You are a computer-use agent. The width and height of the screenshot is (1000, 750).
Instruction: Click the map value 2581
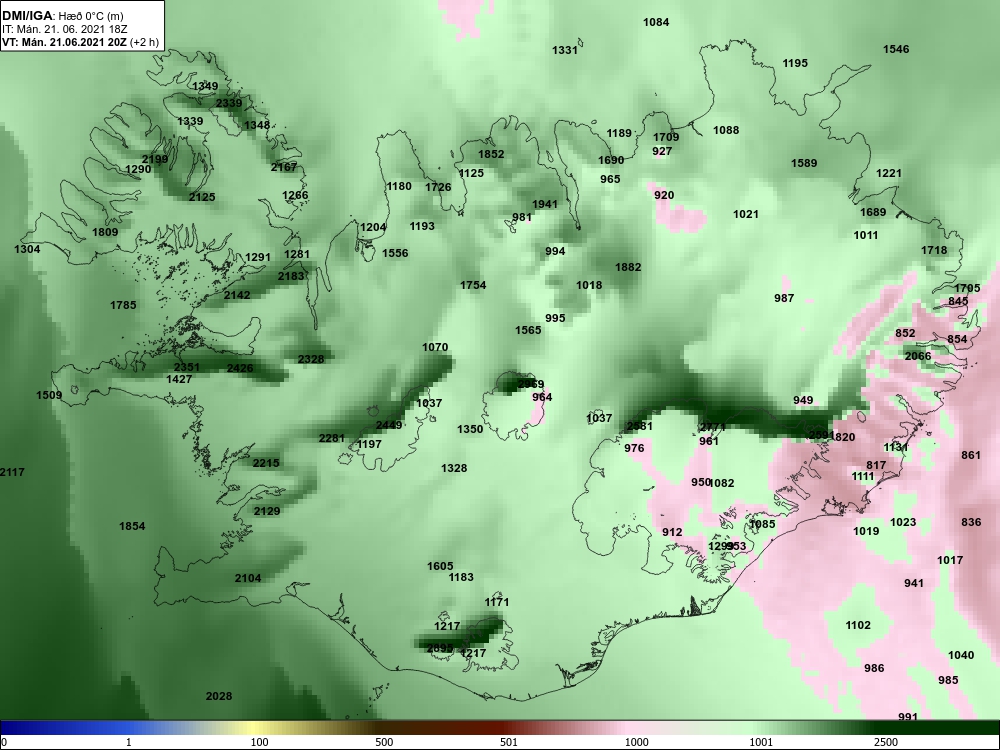640,427
